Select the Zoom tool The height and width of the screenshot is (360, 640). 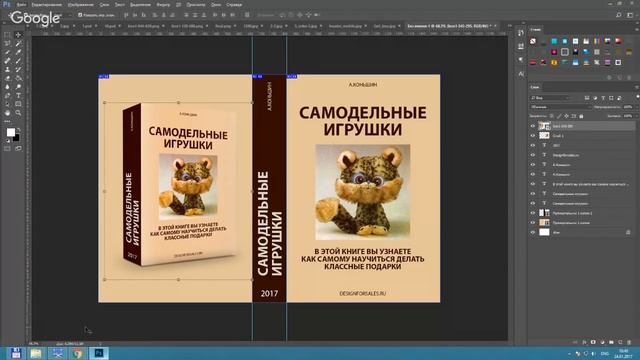click(18, 113)
